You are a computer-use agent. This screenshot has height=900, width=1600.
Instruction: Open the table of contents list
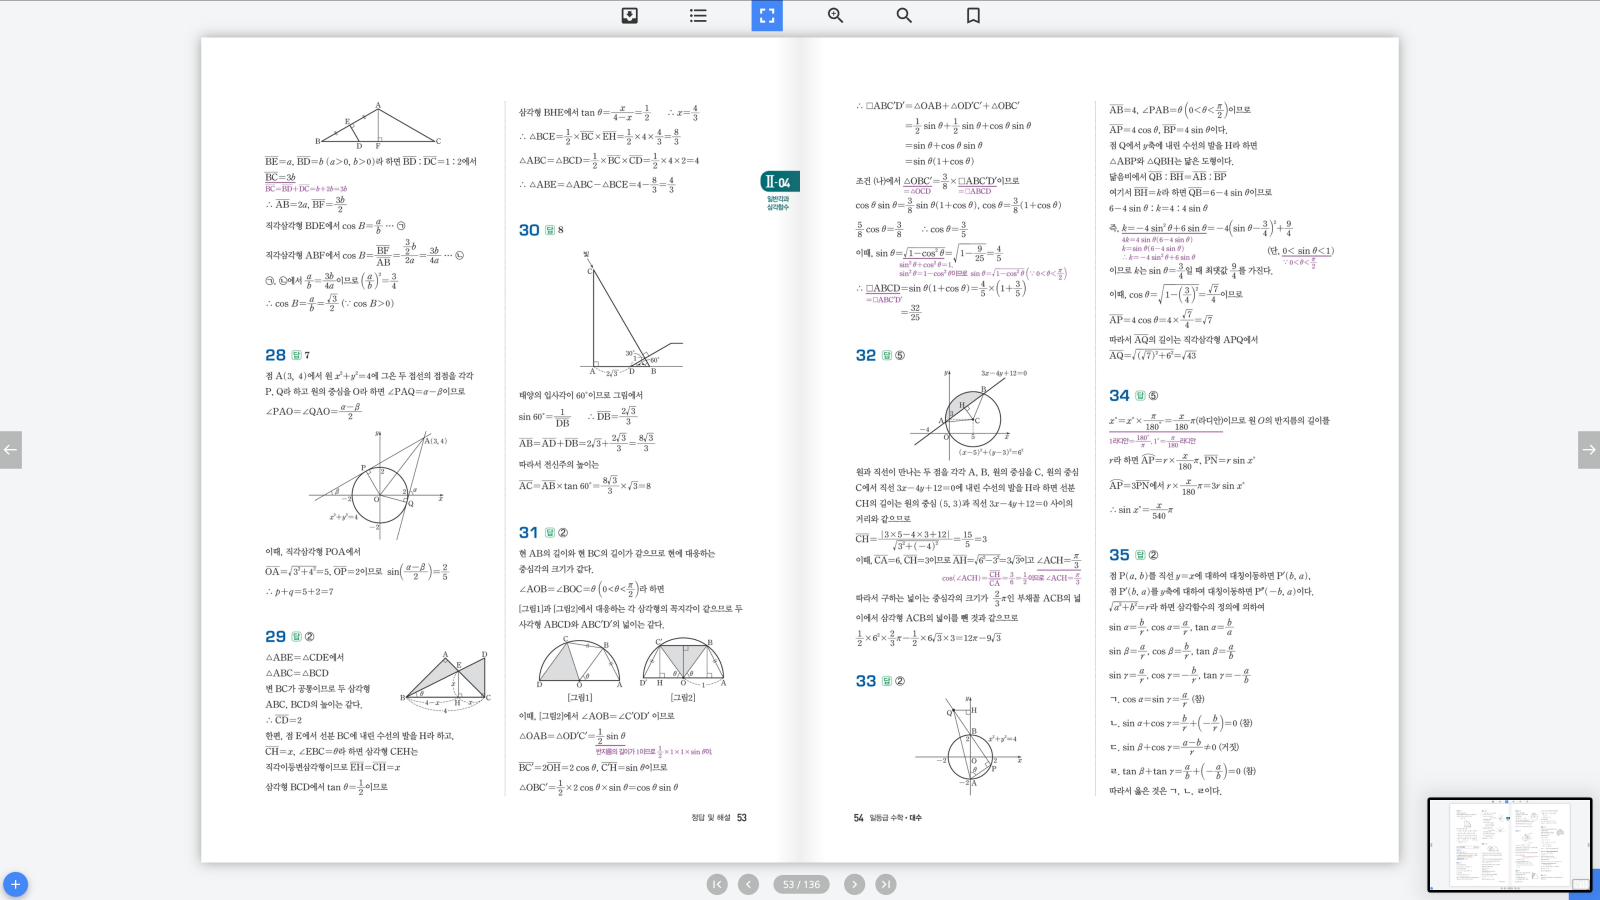point(698,16)
